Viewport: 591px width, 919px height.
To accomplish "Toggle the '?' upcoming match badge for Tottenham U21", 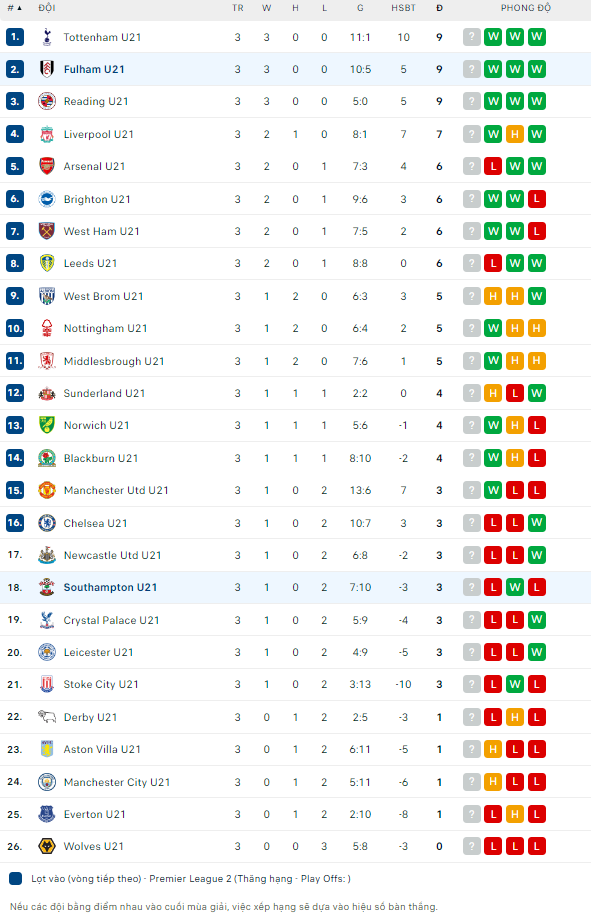I will 471,37.
